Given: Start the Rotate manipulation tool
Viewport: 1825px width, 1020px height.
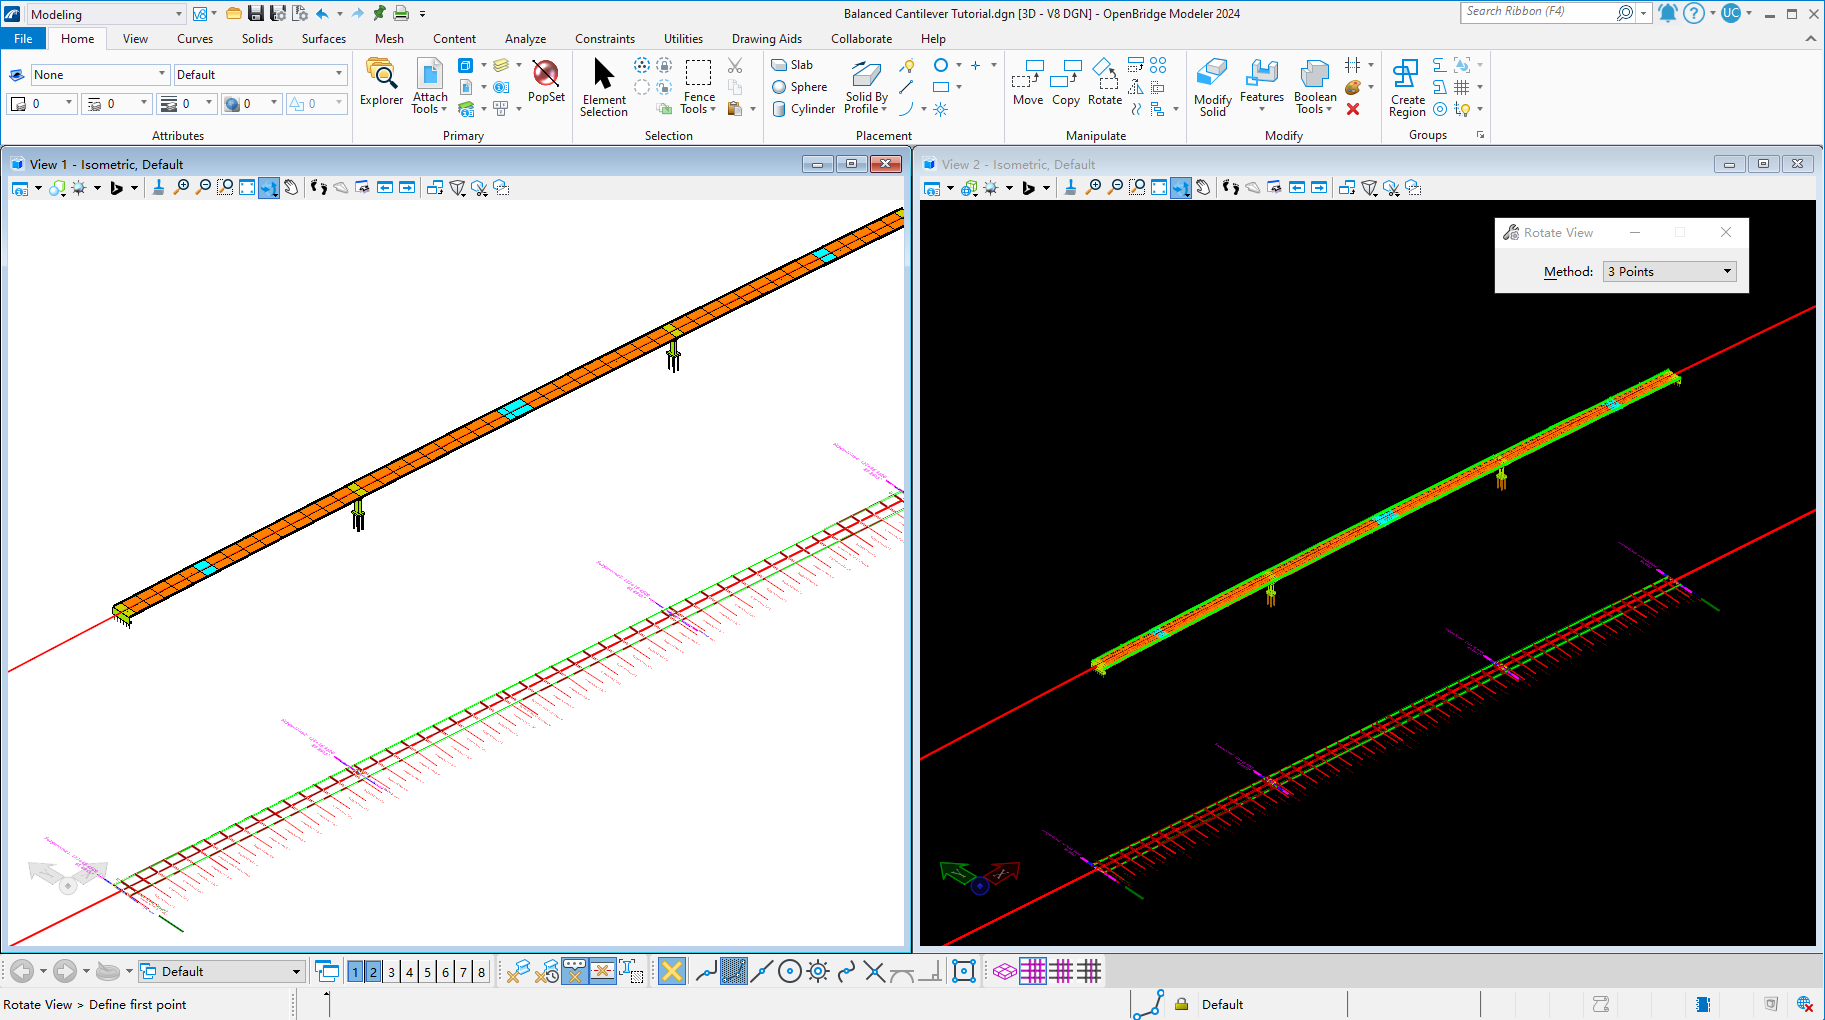Looking at the screenshot, I should [x=1104, y=85].
